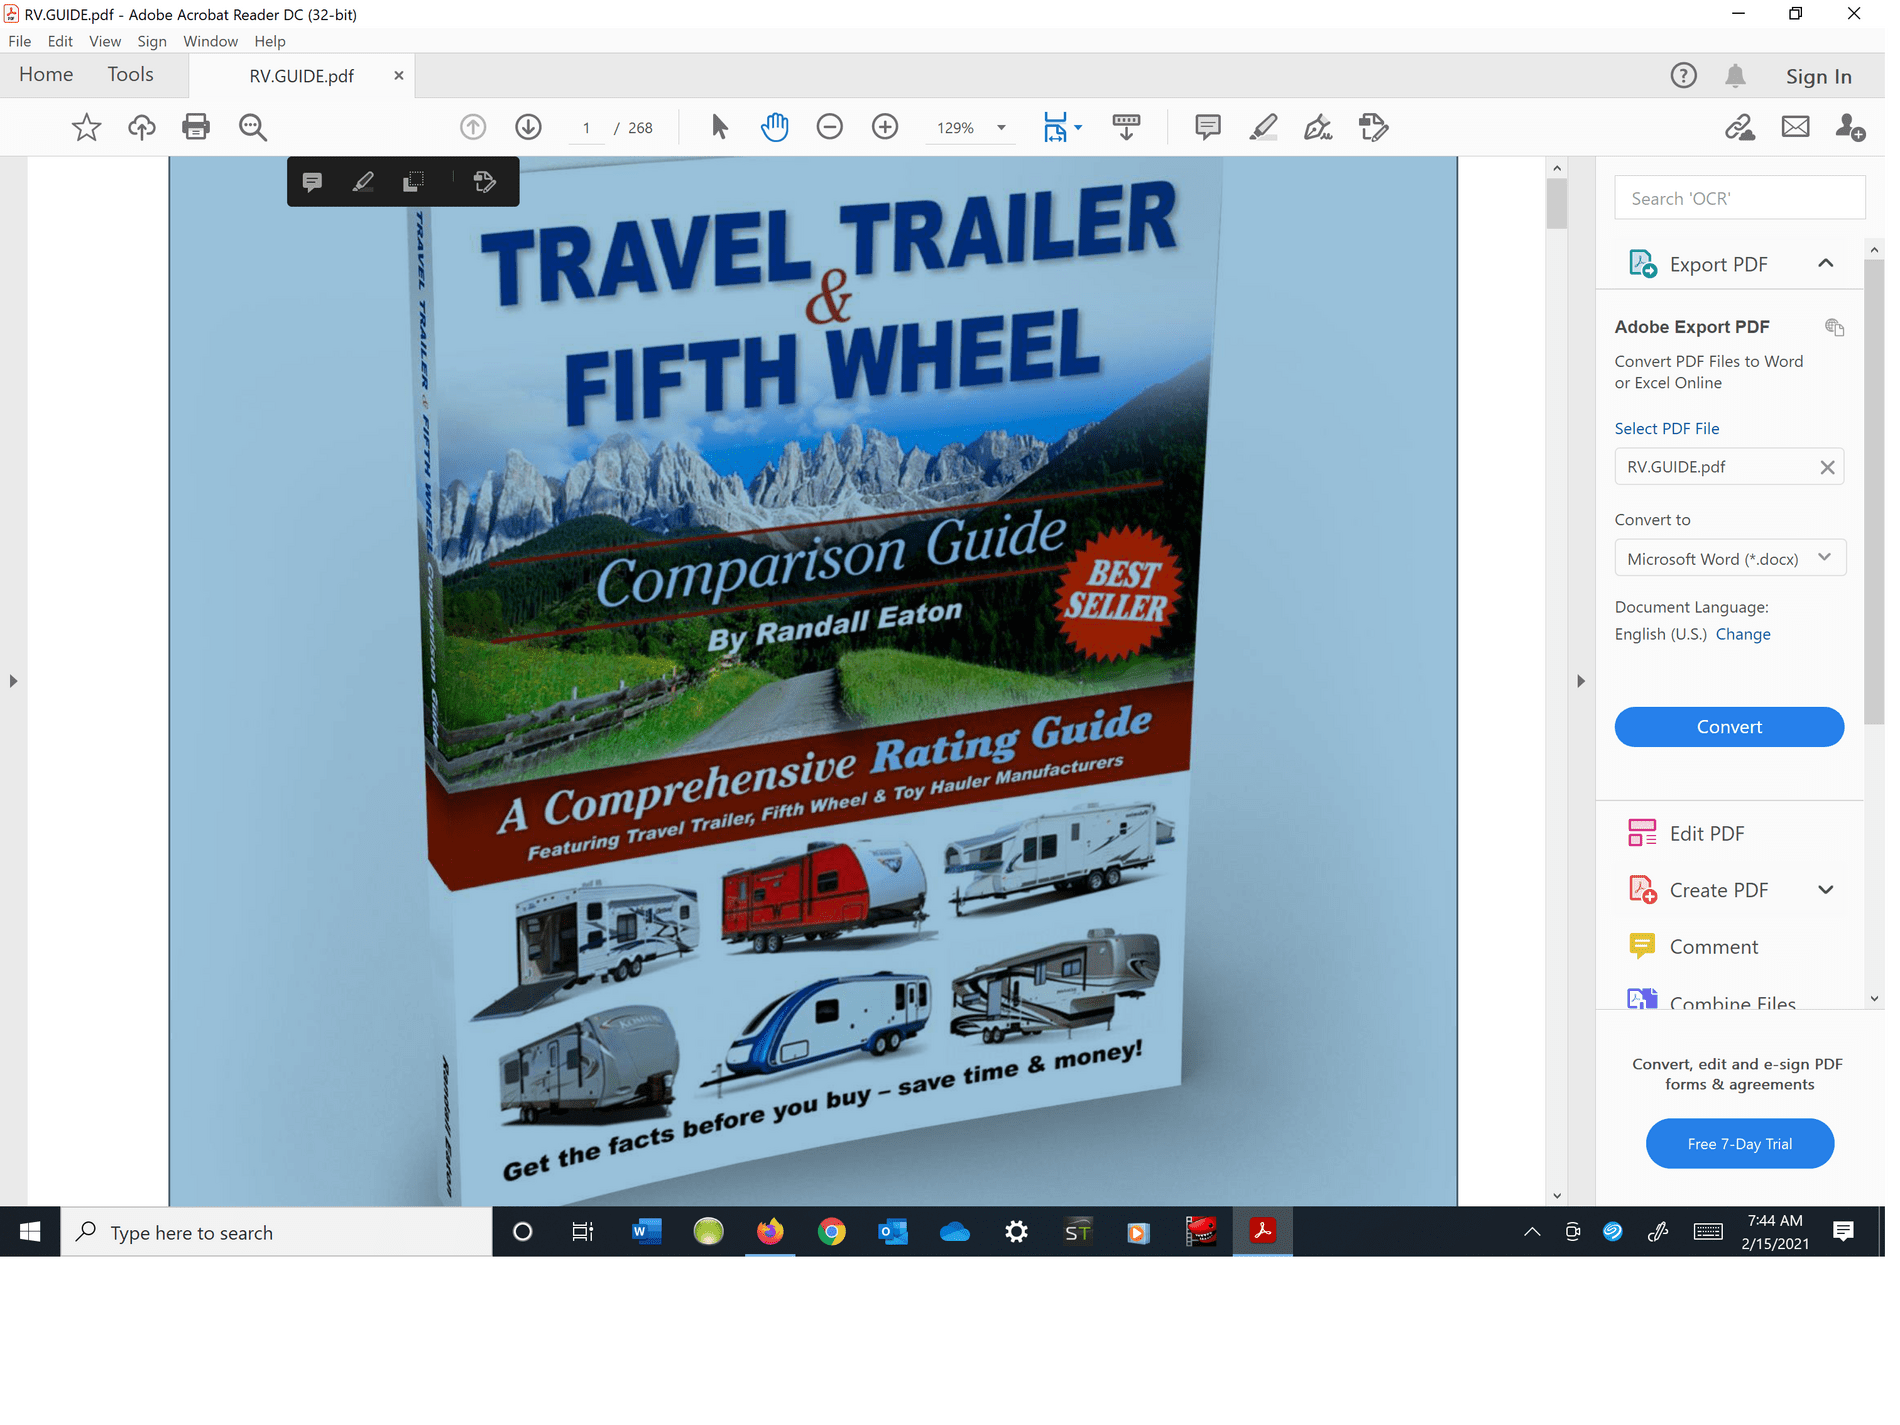Image resolution: width=1900 pixels, height=1425 pixels.
Task: Click the upload to cloud icon
Action: click(x=142, y=128)
